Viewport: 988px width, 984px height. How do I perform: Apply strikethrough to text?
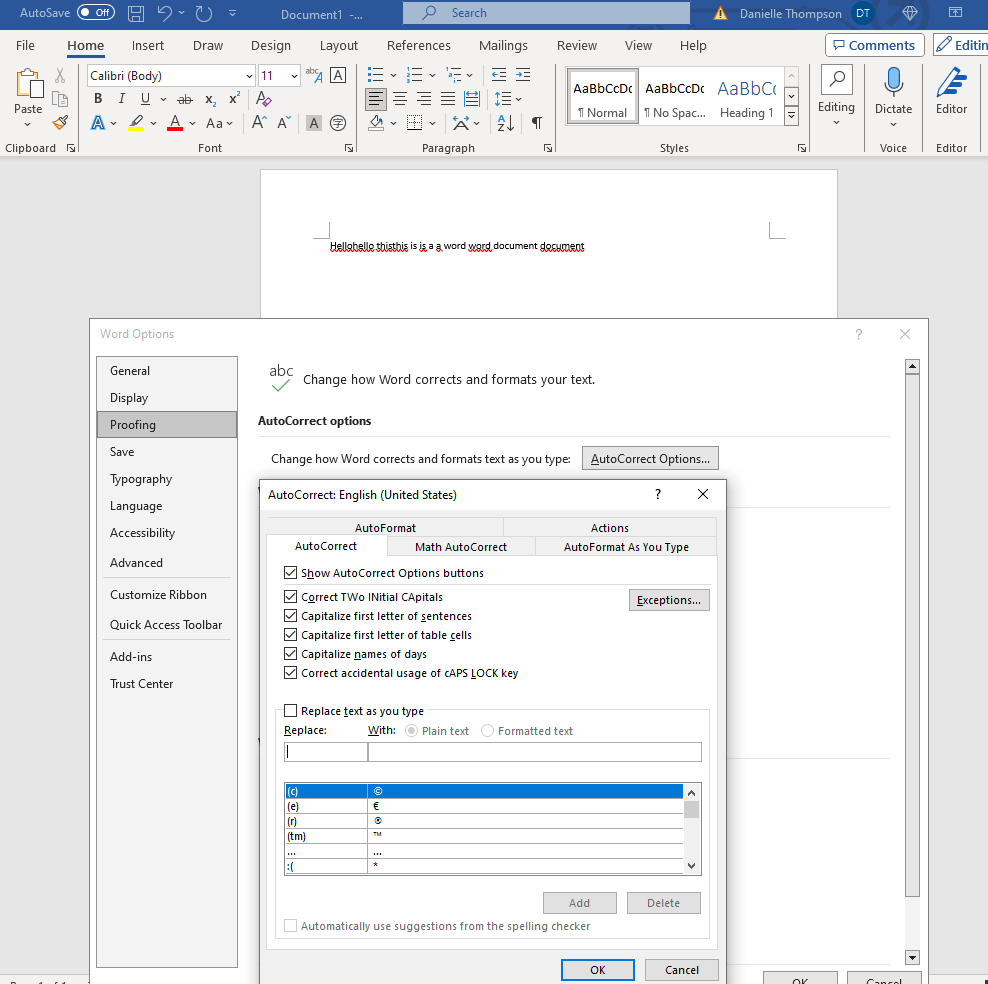click(184, 98)
